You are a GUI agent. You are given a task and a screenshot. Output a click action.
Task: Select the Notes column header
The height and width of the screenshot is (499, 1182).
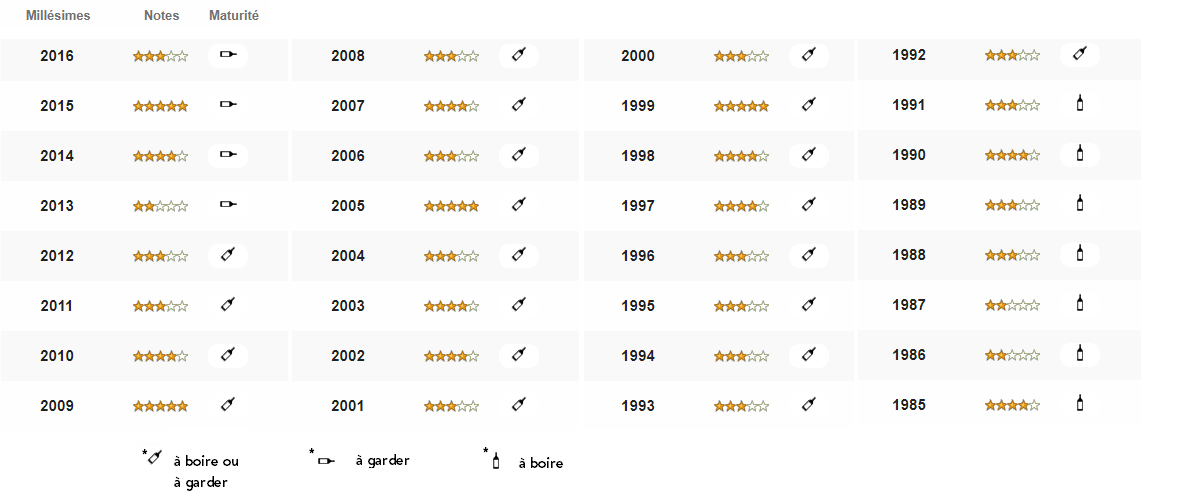click(162, 16)
